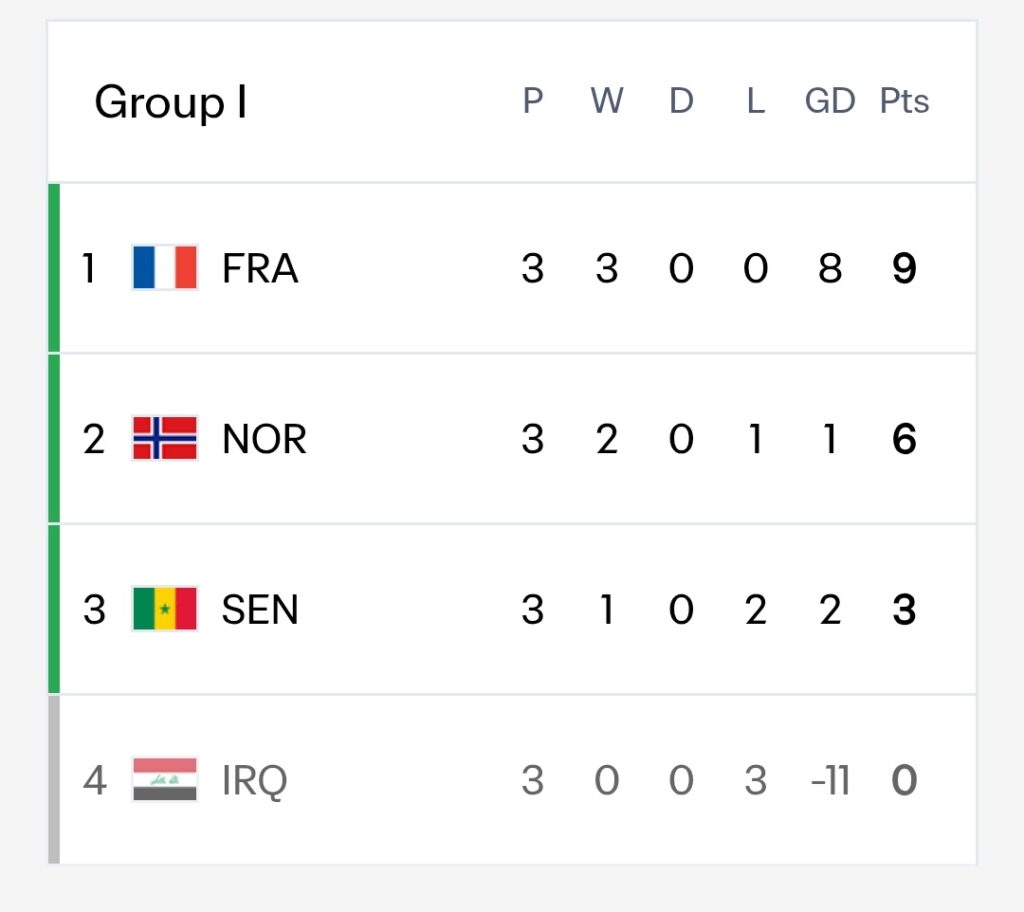Click the gray bar beside Iraq row
The height and width of the screenshot is (912, 1024).
point(54,779)
